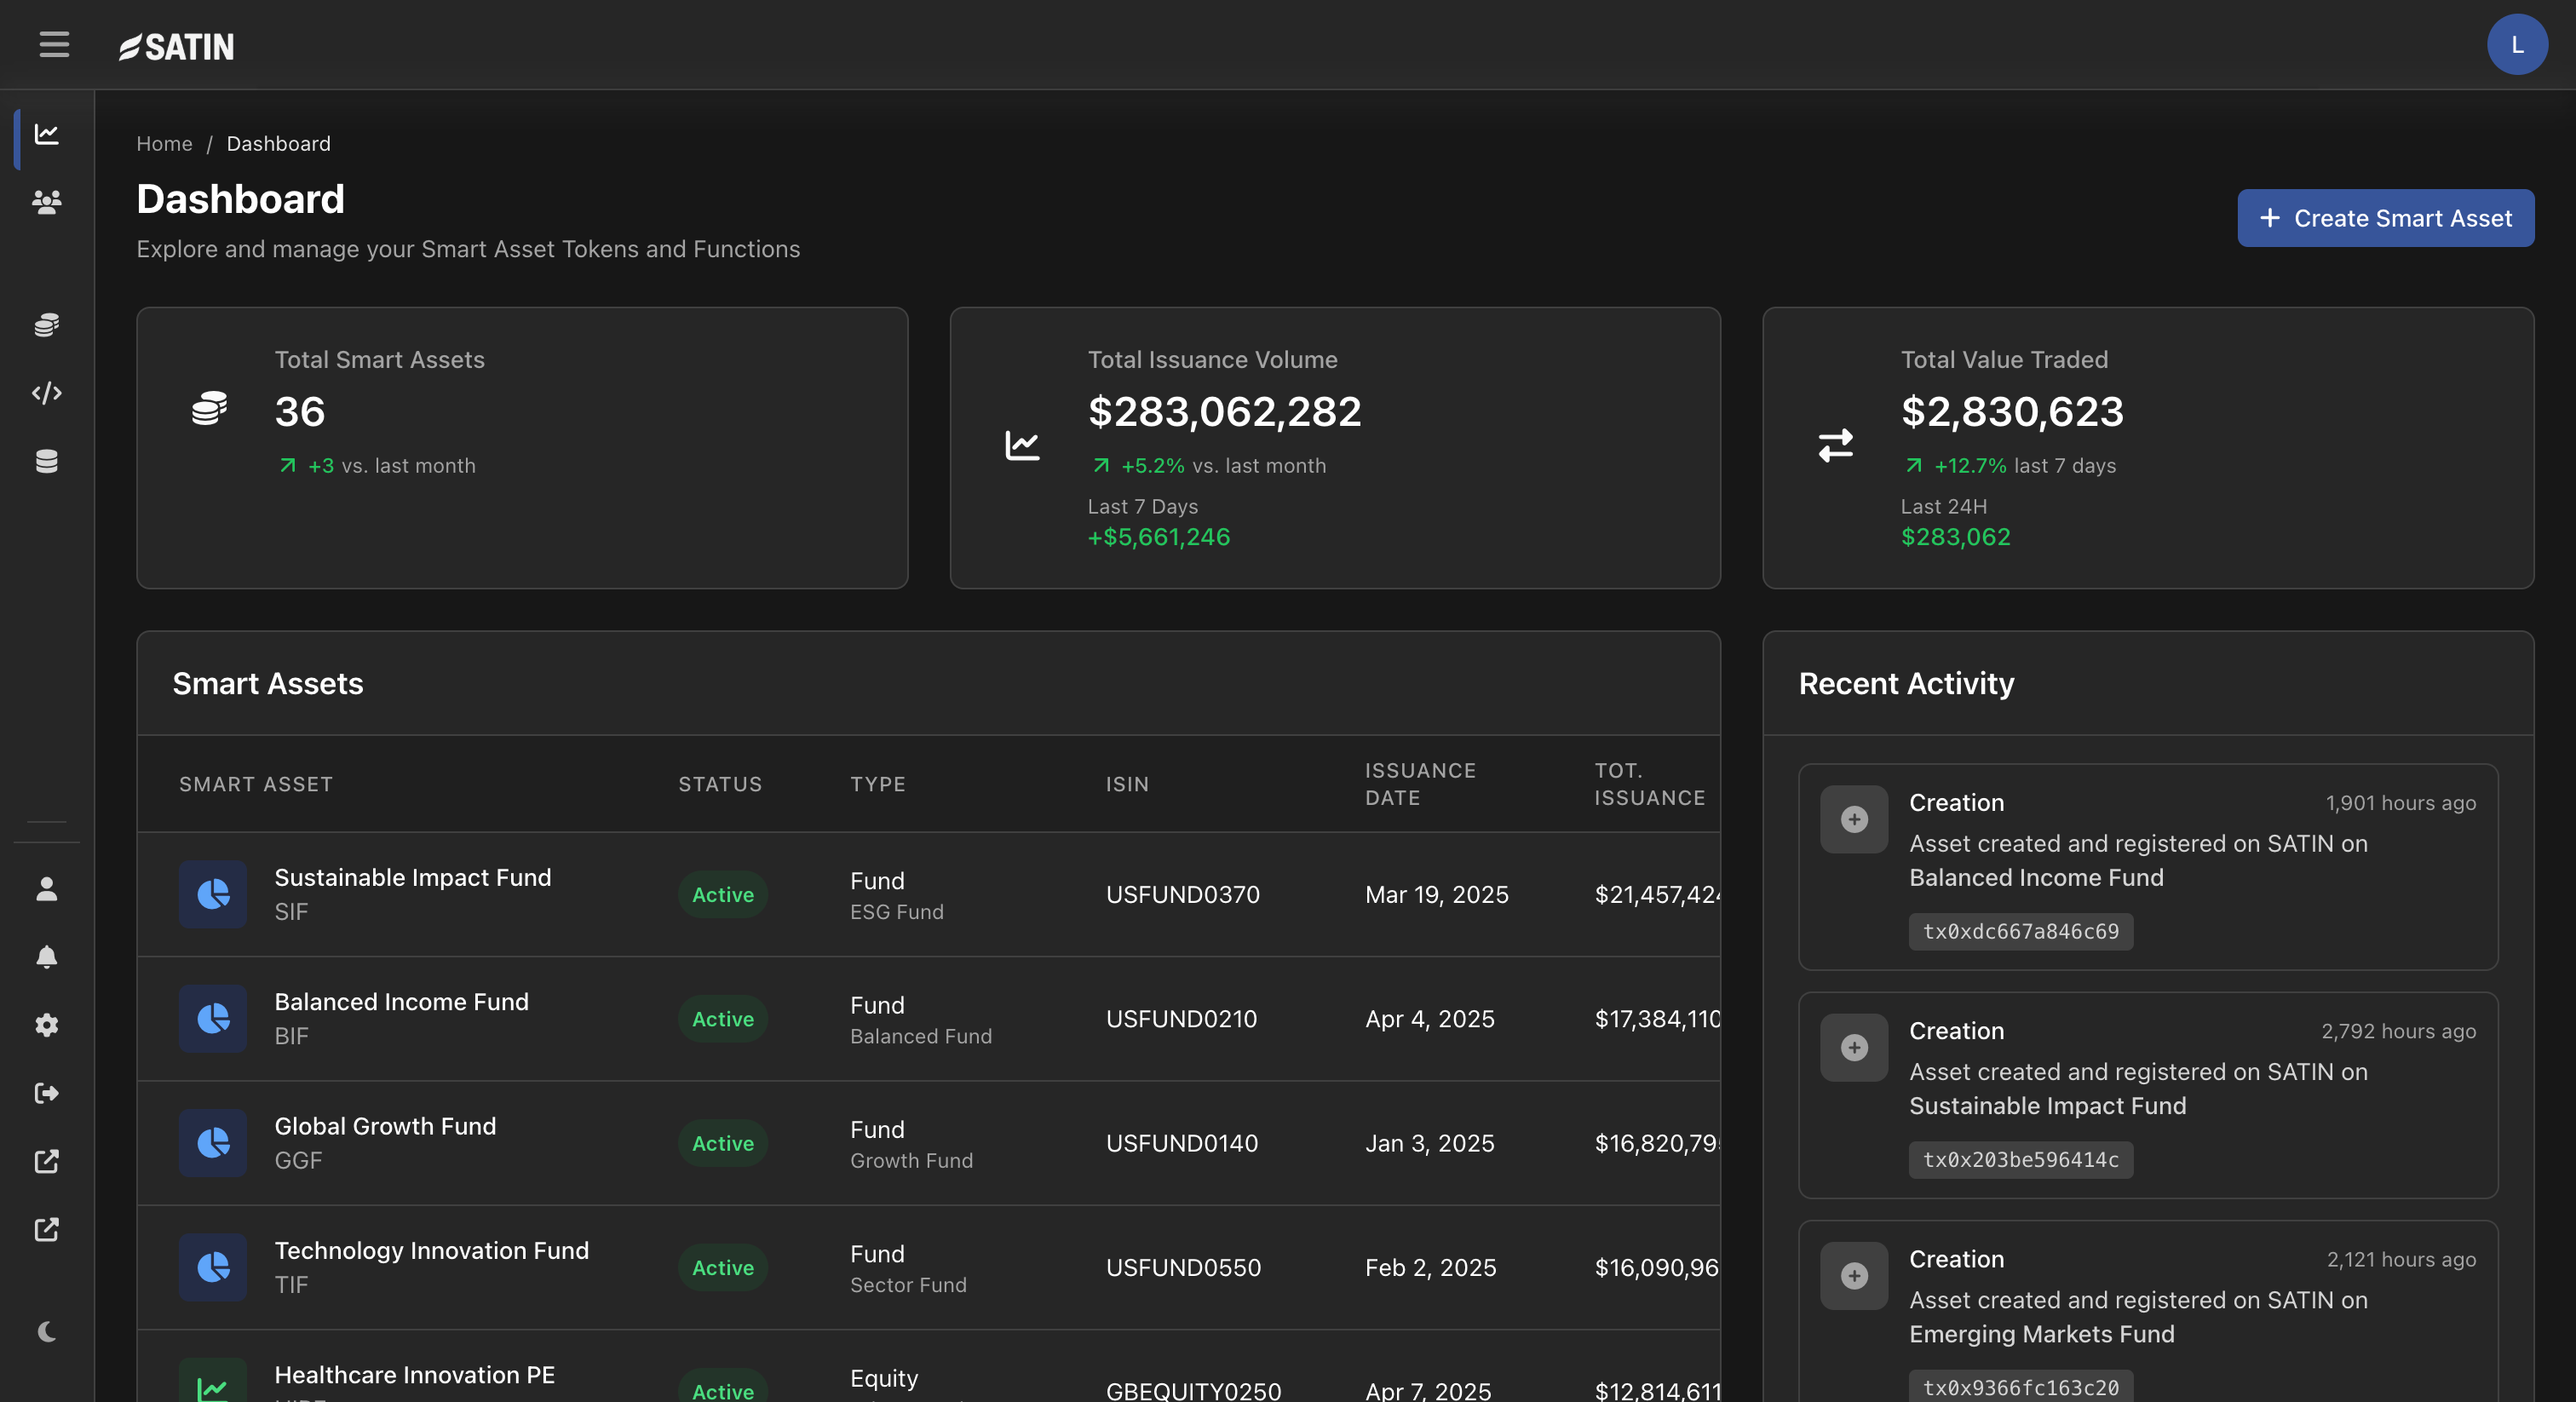Click plus icon of Emerging Markets Fund creation
This screenshot has width=2576, height=1402.
click(x=1854, y=1275)
